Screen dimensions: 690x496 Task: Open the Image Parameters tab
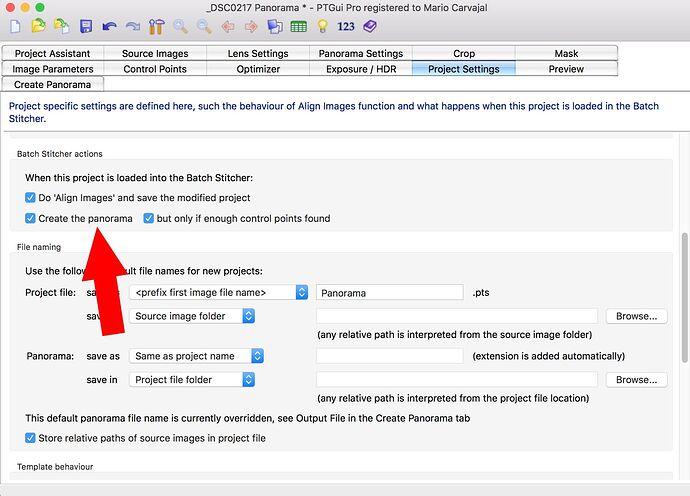point(52,69)
